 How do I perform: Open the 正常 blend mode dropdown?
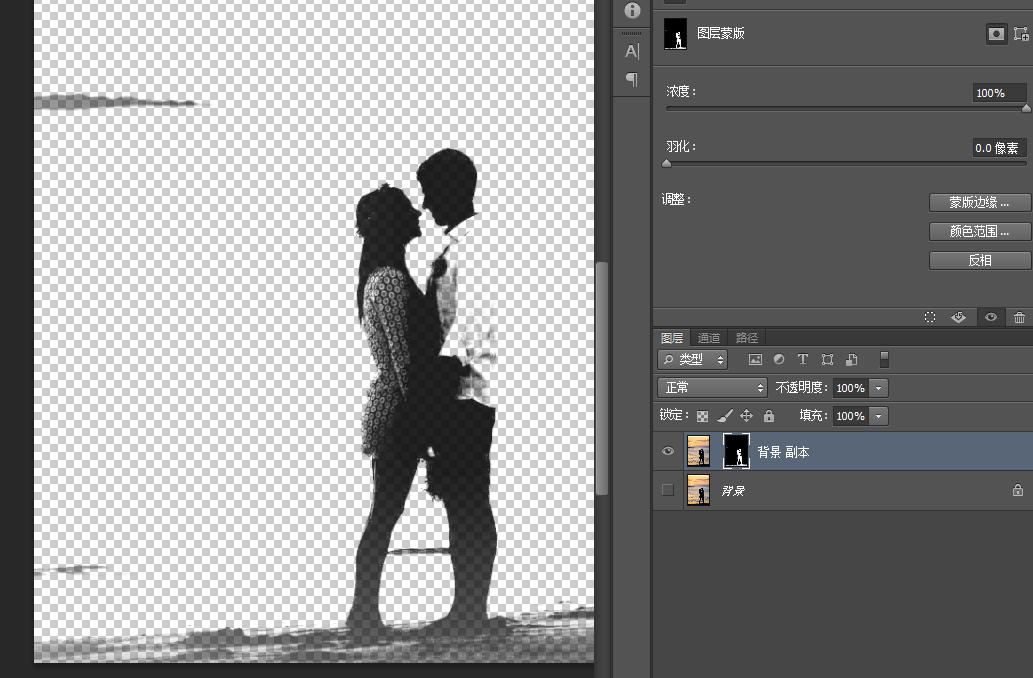pyautogui.click(x=712, y=388)
